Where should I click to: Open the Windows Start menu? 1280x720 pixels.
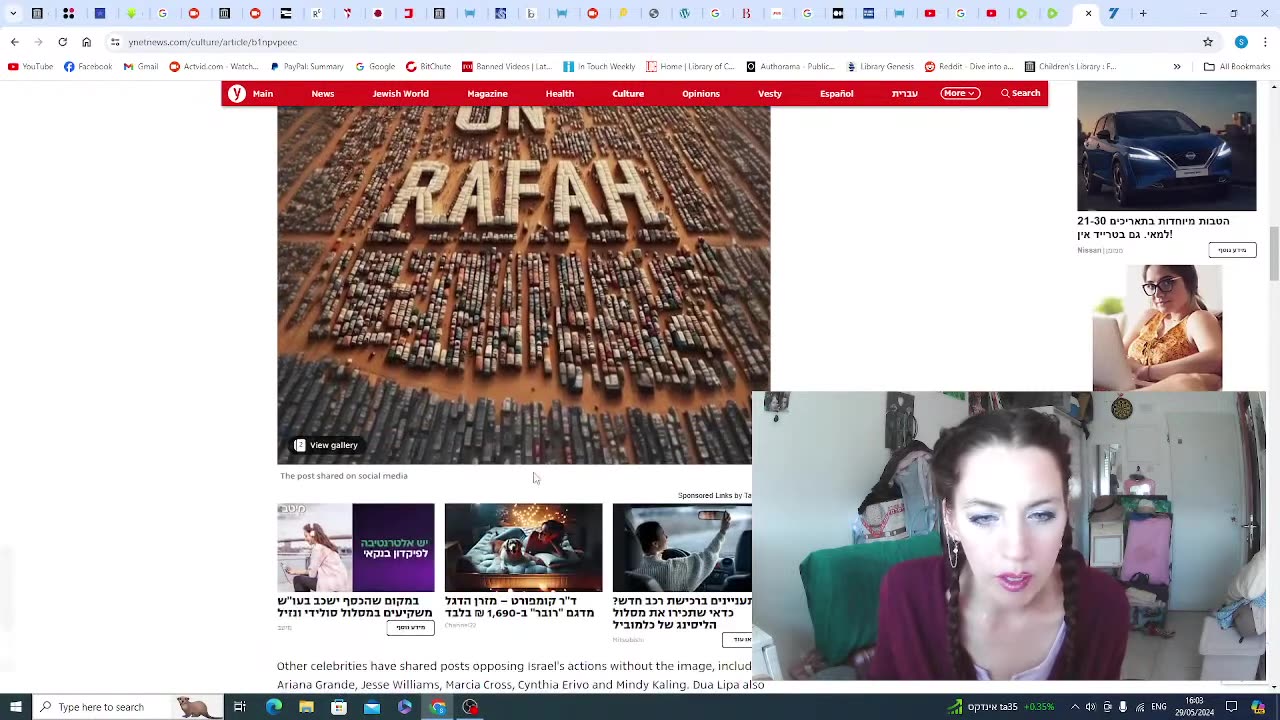(x=15, y=707)
